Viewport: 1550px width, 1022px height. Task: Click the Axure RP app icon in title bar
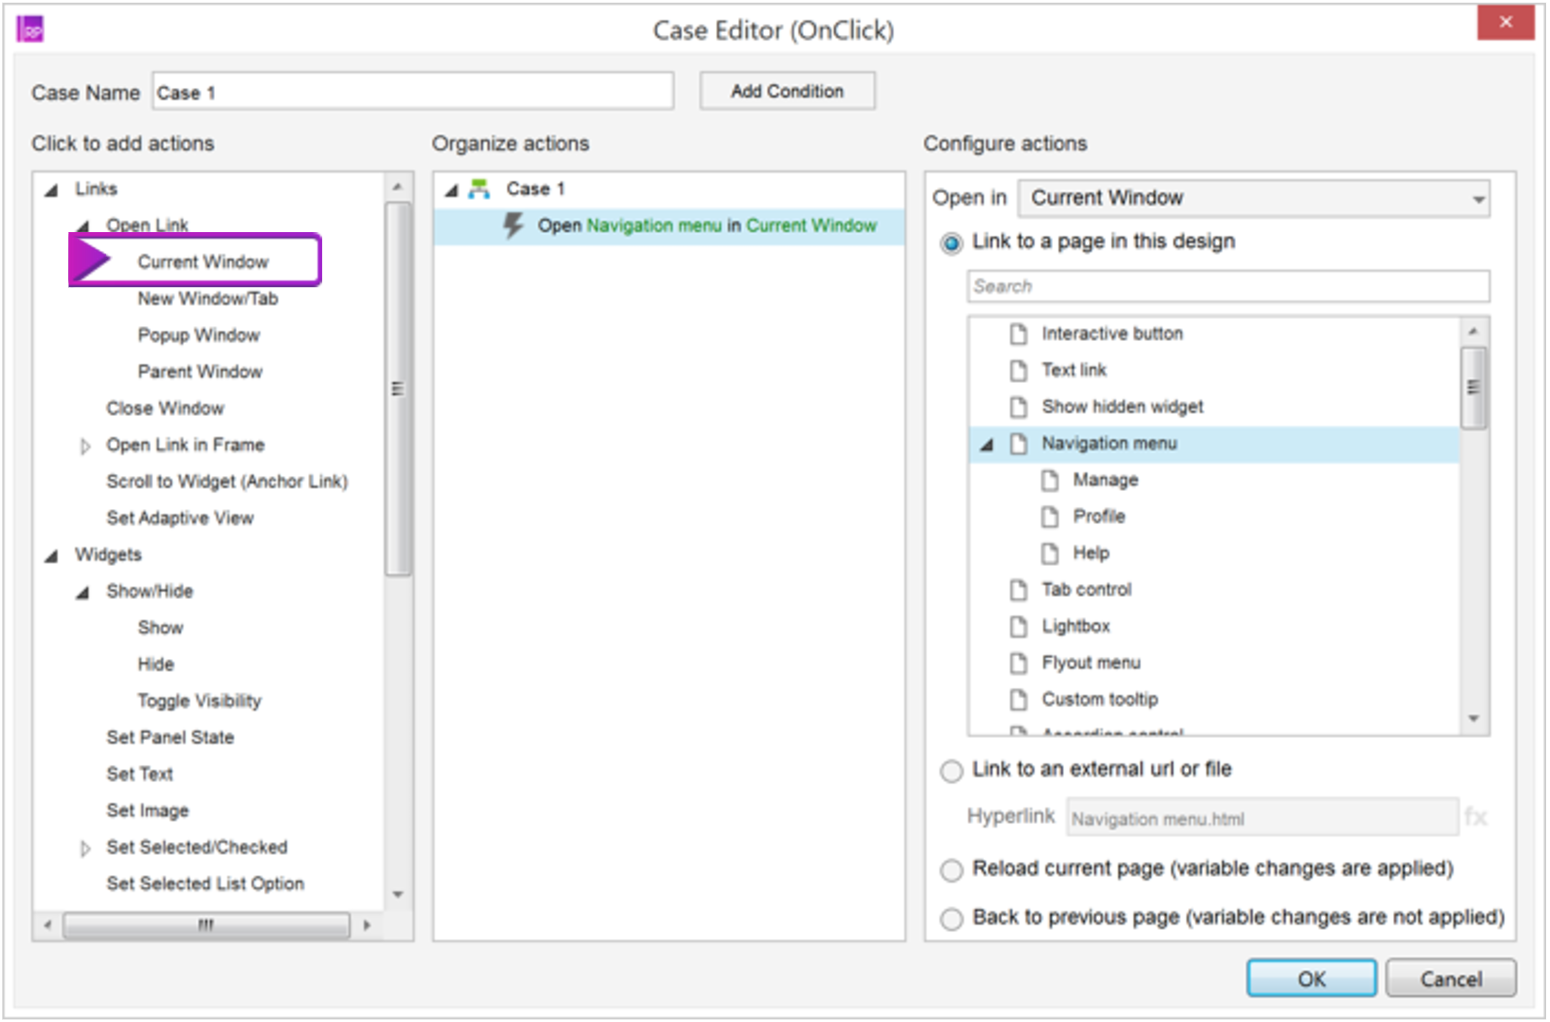pyautogui.click(x=30, y=29)
